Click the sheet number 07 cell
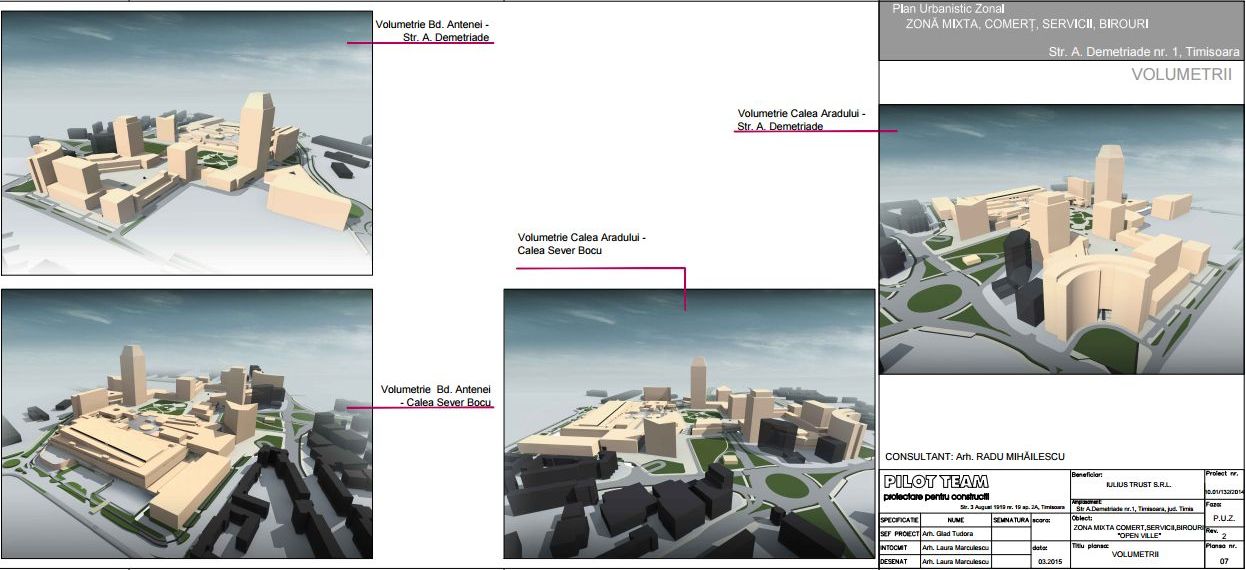The width and height of the screenshot is (1246, 570). (1224, 561)
